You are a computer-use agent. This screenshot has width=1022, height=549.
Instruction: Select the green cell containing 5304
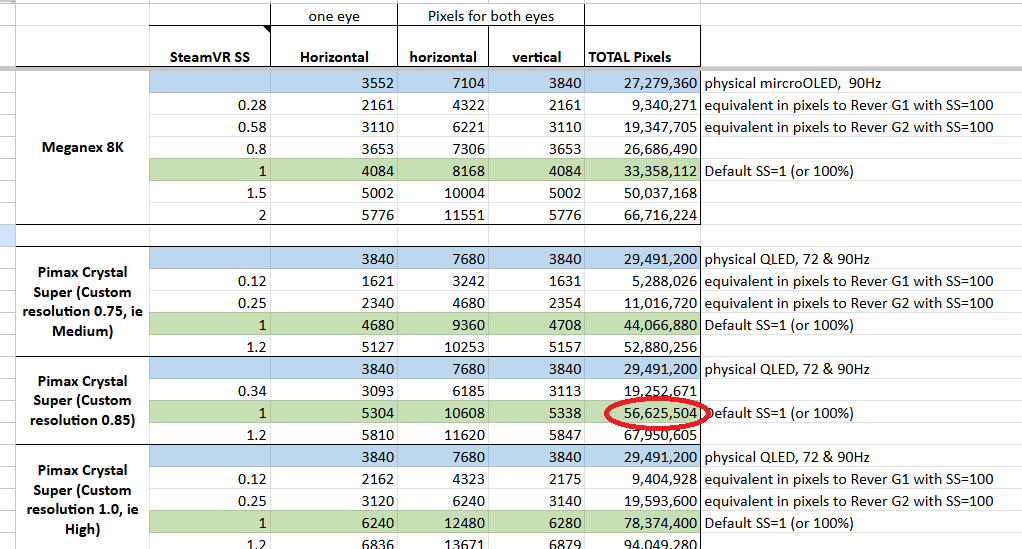tap(334, 413)
